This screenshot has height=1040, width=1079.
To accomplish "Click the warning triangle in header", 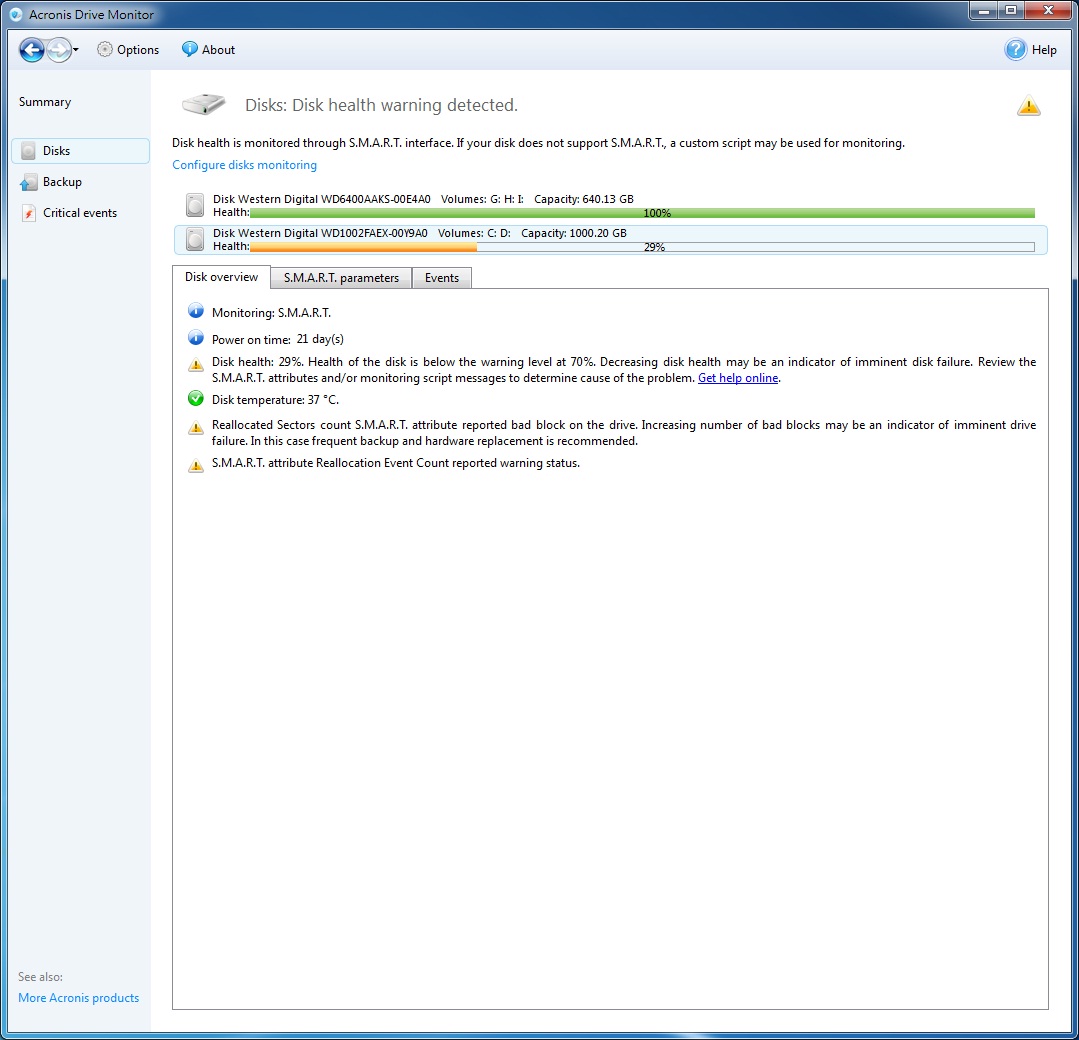I will pos(1028,106).
